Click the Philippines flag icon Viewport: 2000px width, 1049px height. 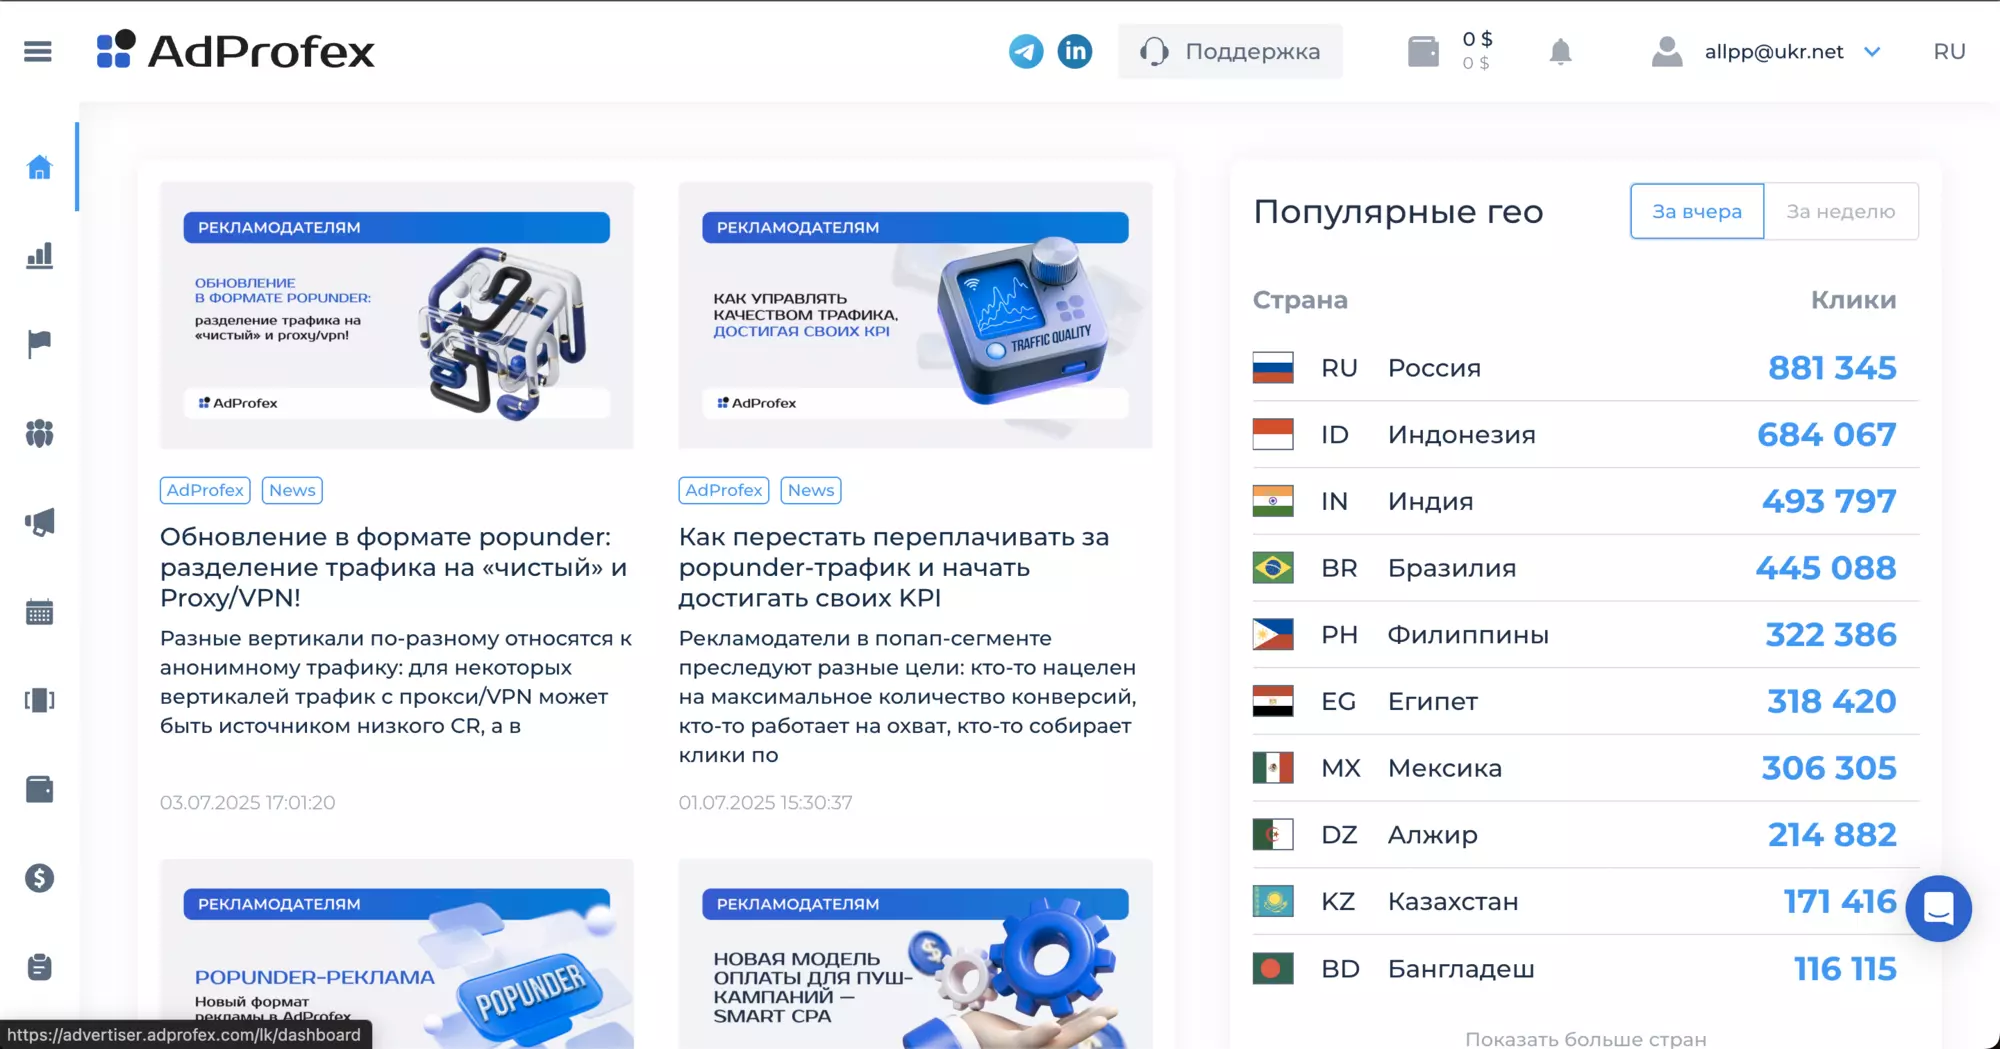(x=1273, y=635)
